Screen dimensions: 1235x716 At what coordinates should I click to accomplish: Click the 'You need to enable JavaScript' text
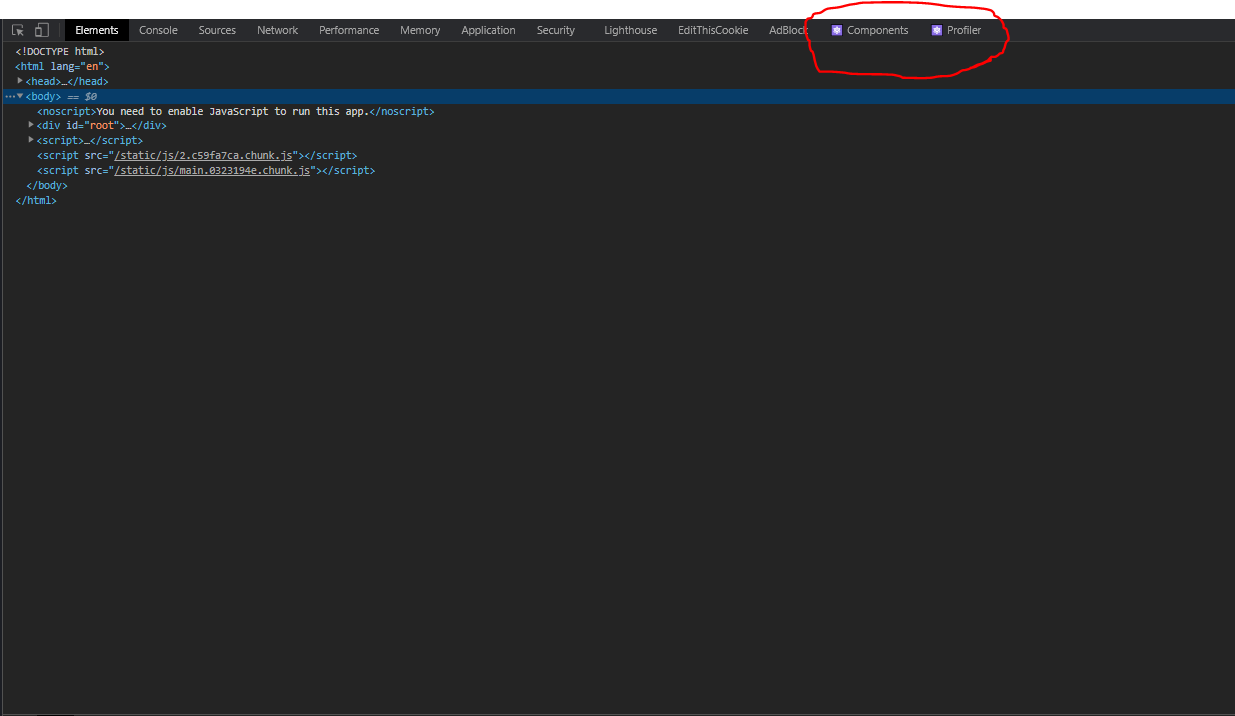coord(233,111)
